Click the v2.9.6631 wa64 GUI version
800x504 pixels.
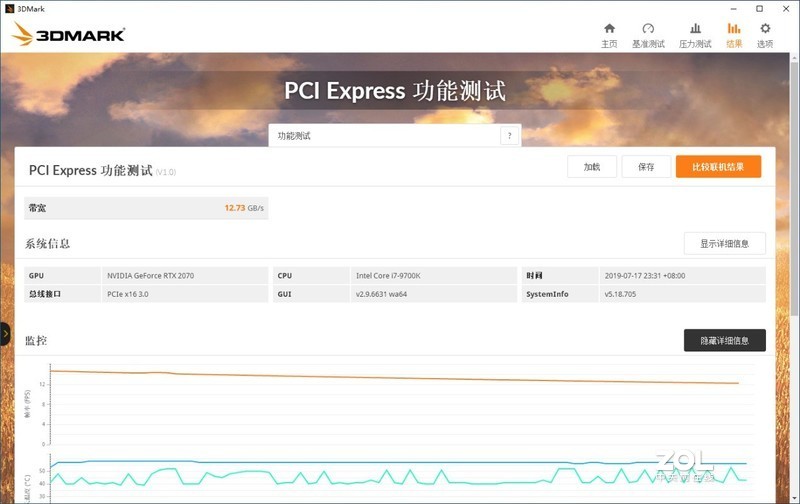pyautogui.click(x=381, y=294)
